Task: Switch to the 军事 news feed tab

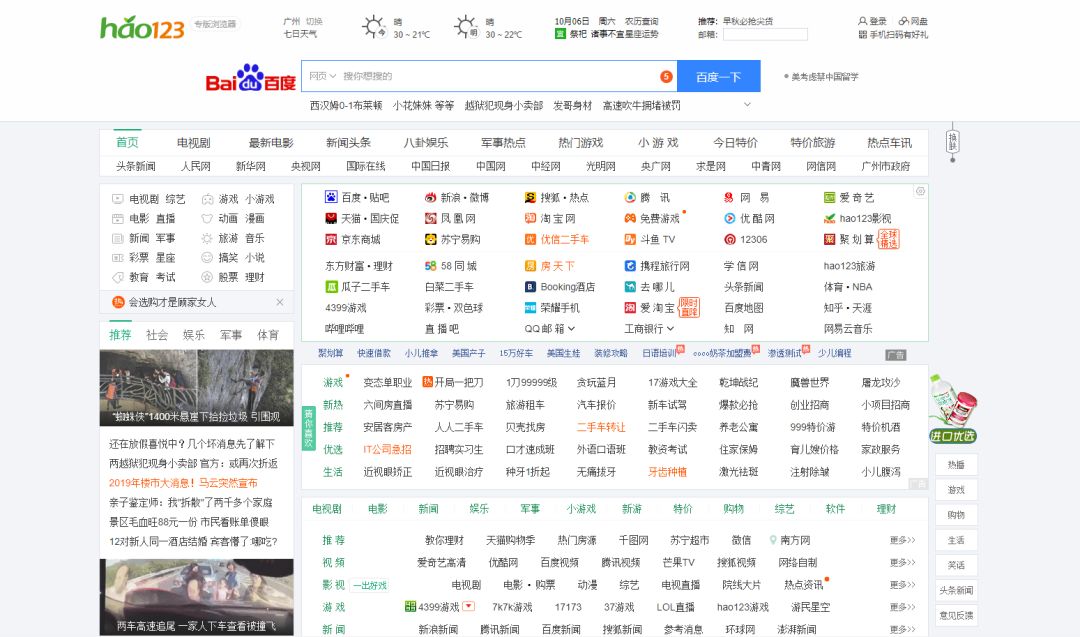Action: [231, 335]
